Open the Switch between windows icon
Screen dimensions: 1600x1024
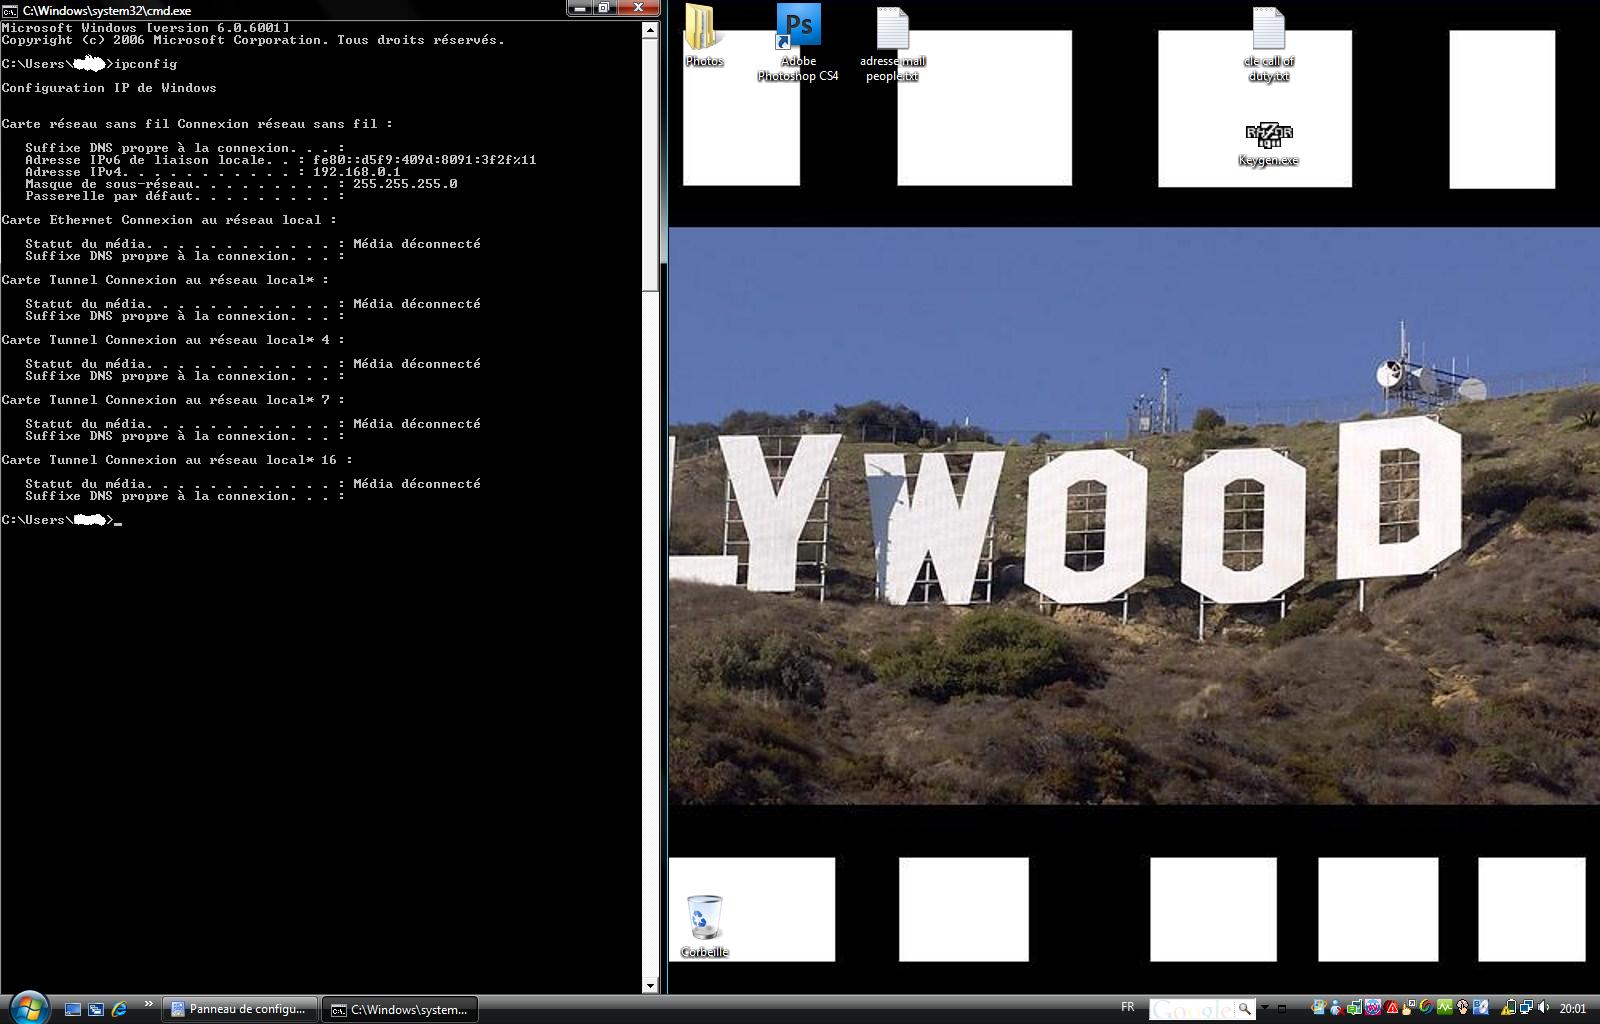[96, 1009]
